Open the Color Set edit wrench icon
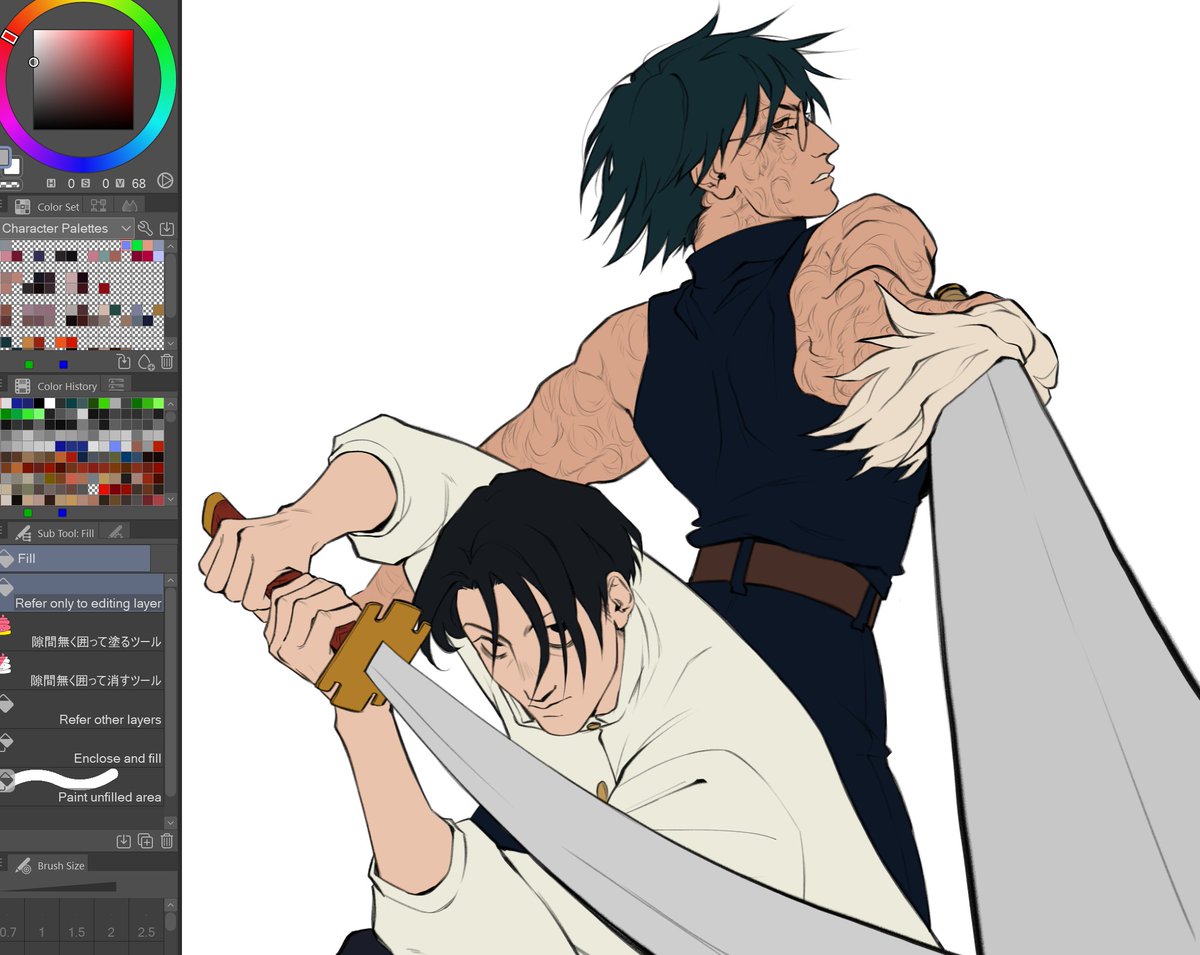 coord(146,228)
